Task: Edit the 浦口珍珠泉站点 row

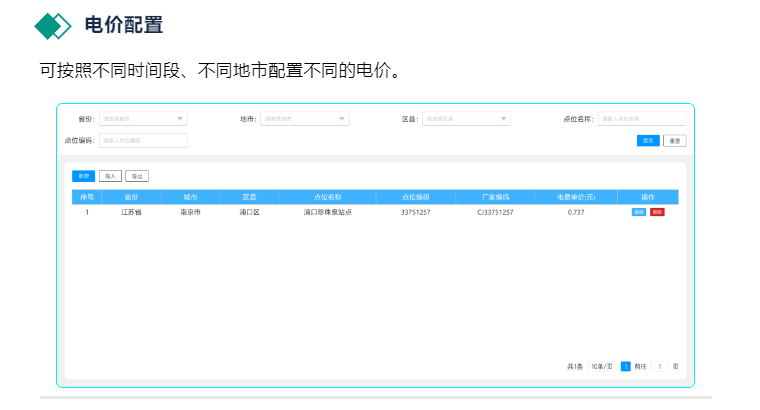Action: [638, 212]
